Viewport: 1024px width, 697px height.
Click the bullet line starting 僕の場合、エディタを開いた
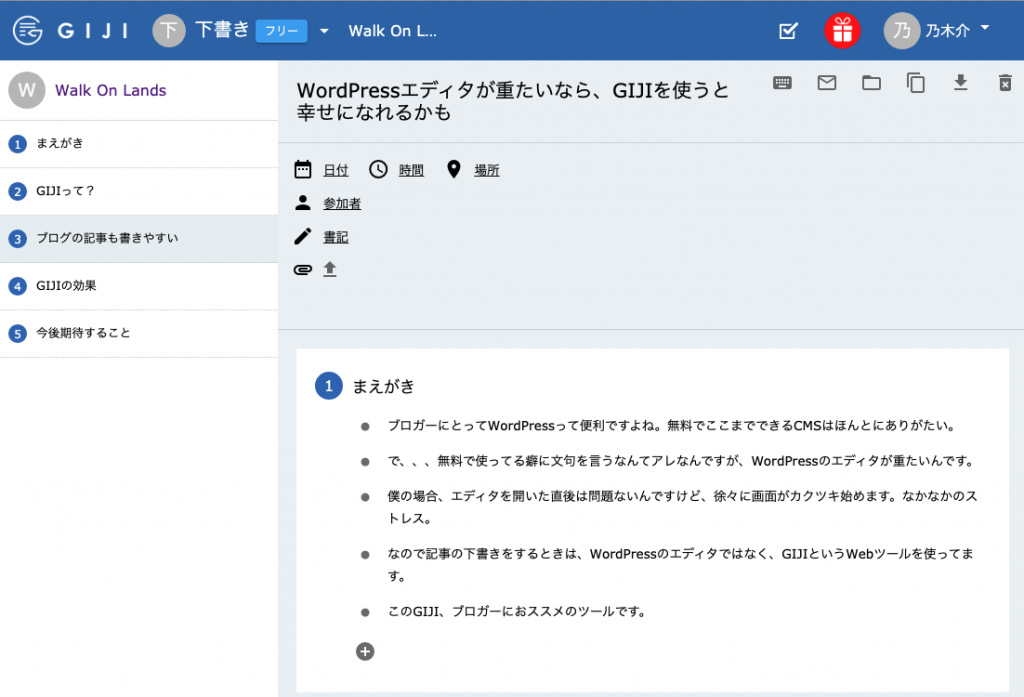(682, 507)
